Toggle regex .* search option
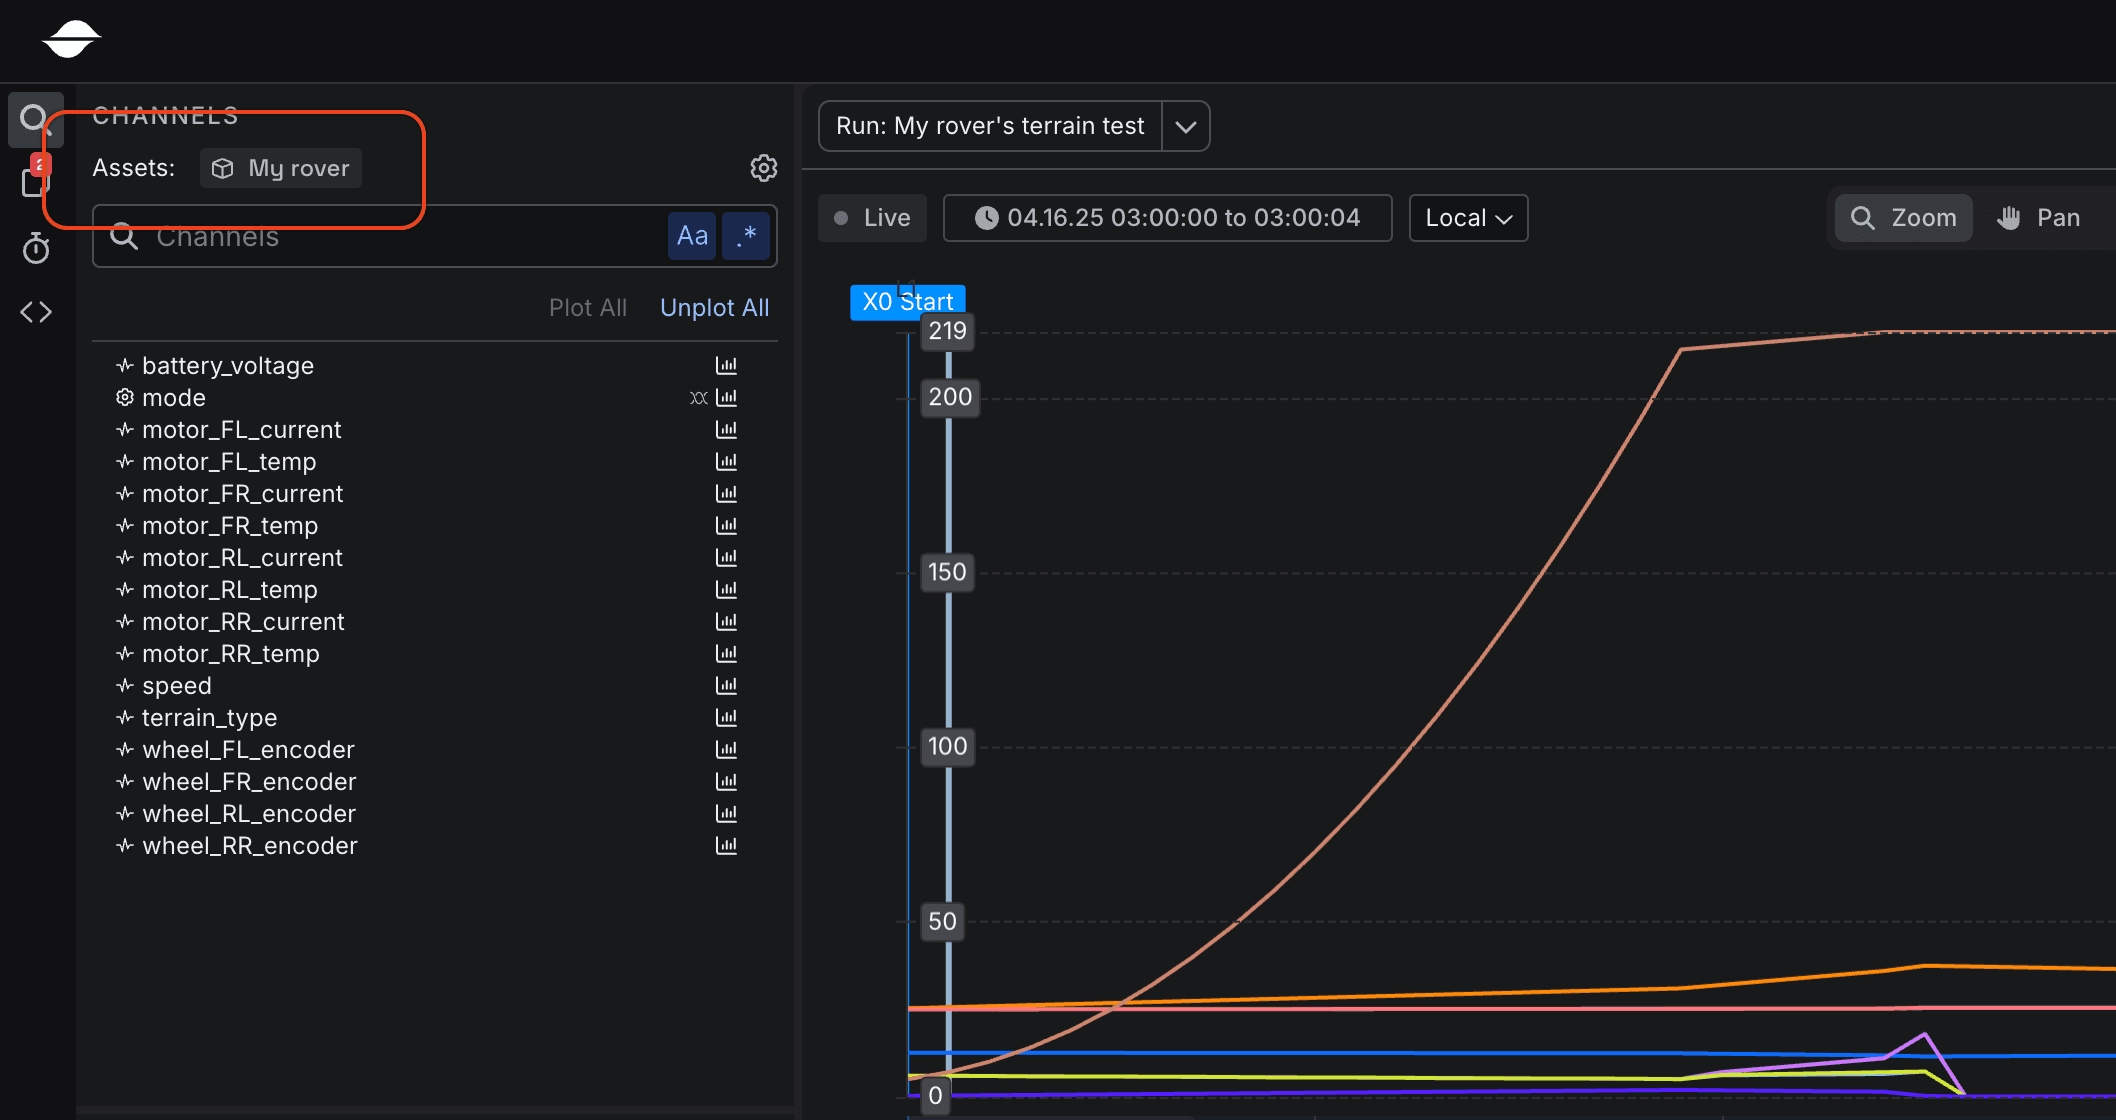 pos(746,236)
